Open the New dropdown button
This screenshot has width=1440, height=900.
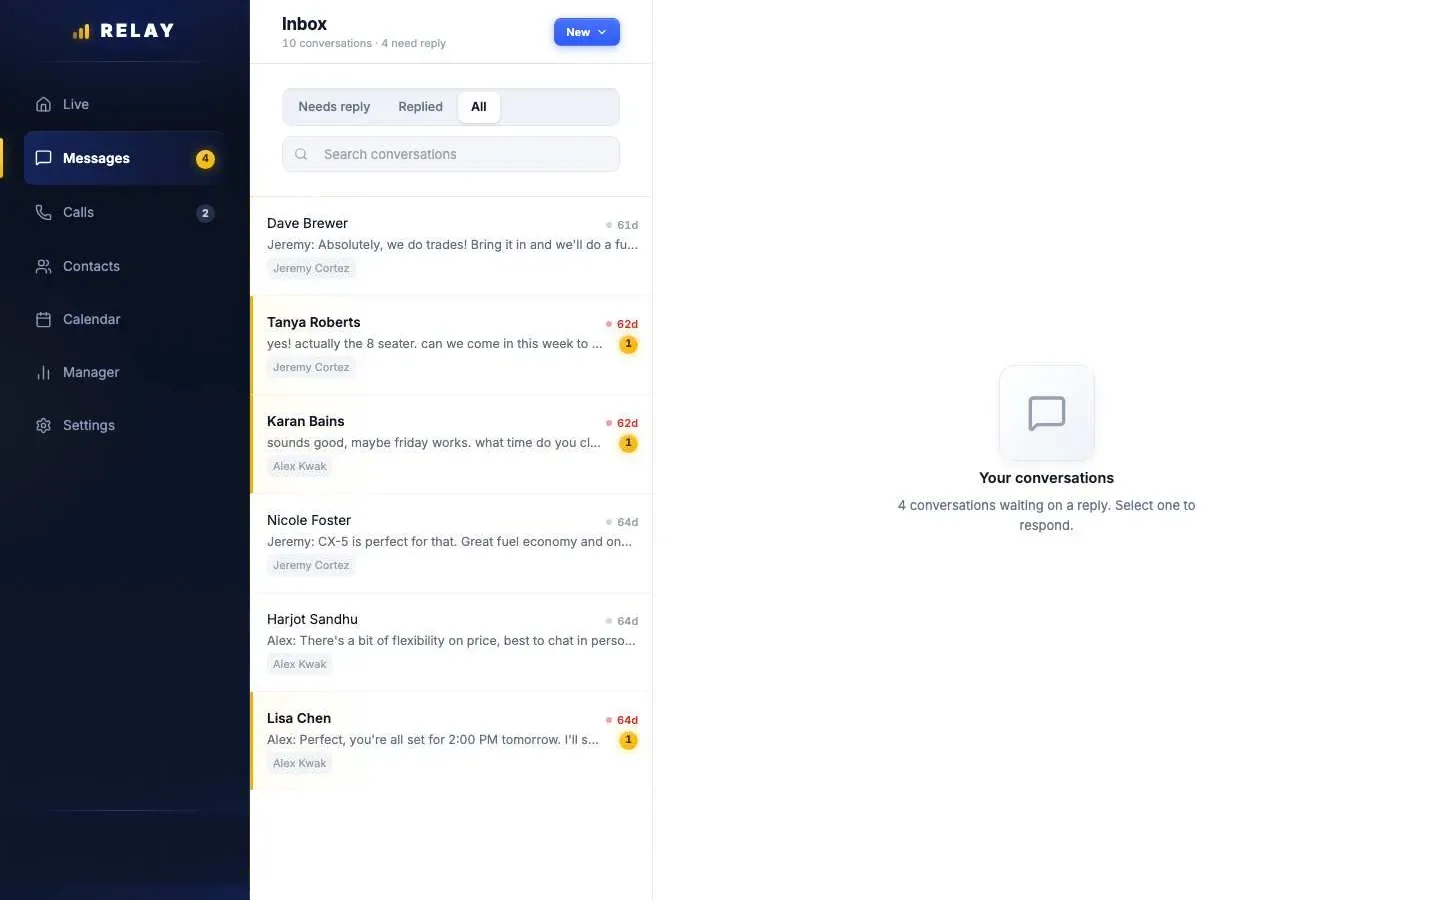point(586,32)
